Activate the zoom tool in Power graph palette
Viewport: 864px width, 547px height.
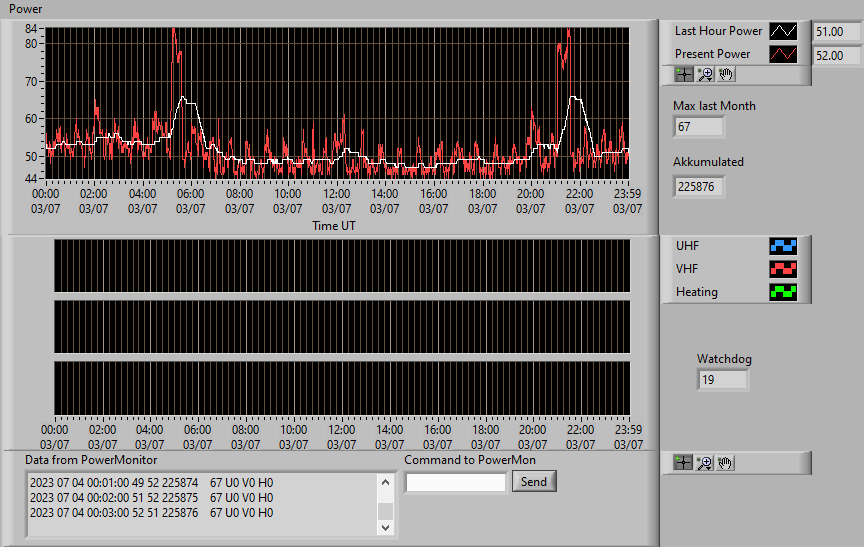705,74
